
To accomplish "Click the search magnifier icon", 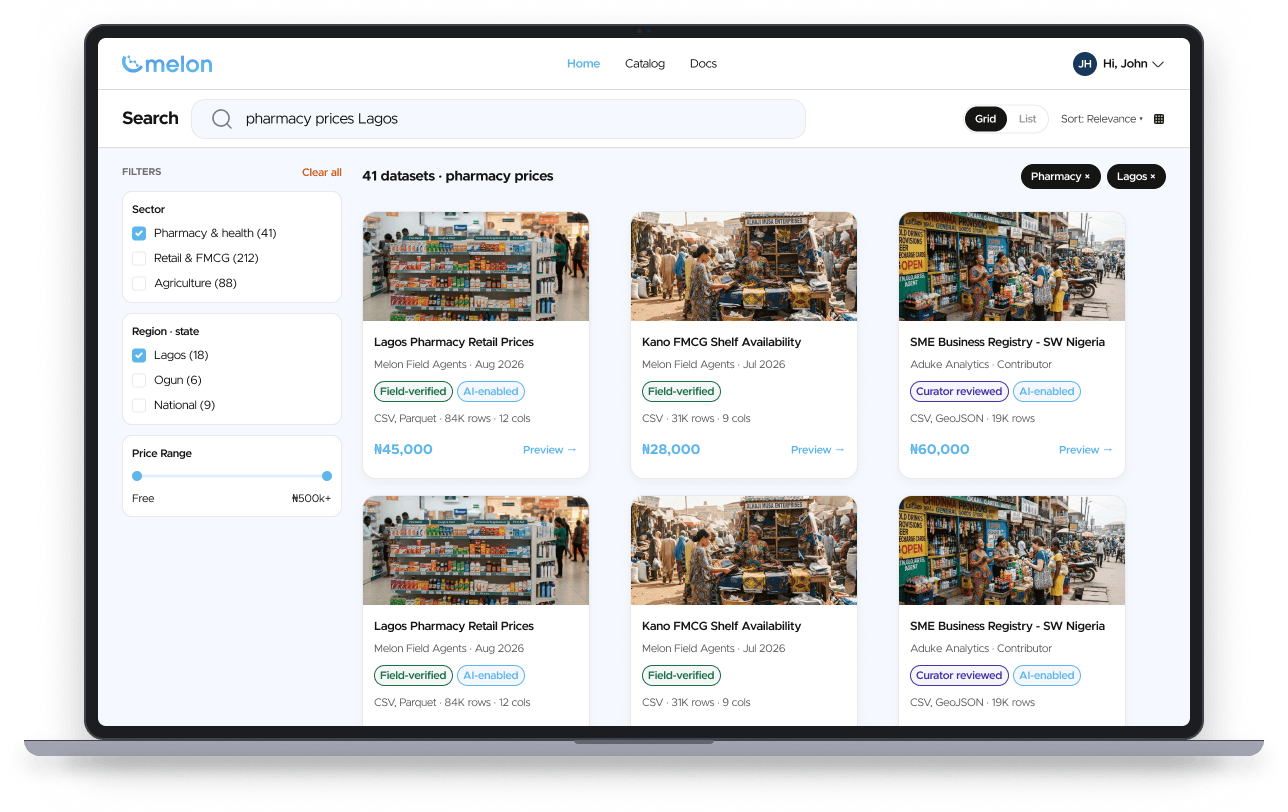I will [x=222, y=119].
